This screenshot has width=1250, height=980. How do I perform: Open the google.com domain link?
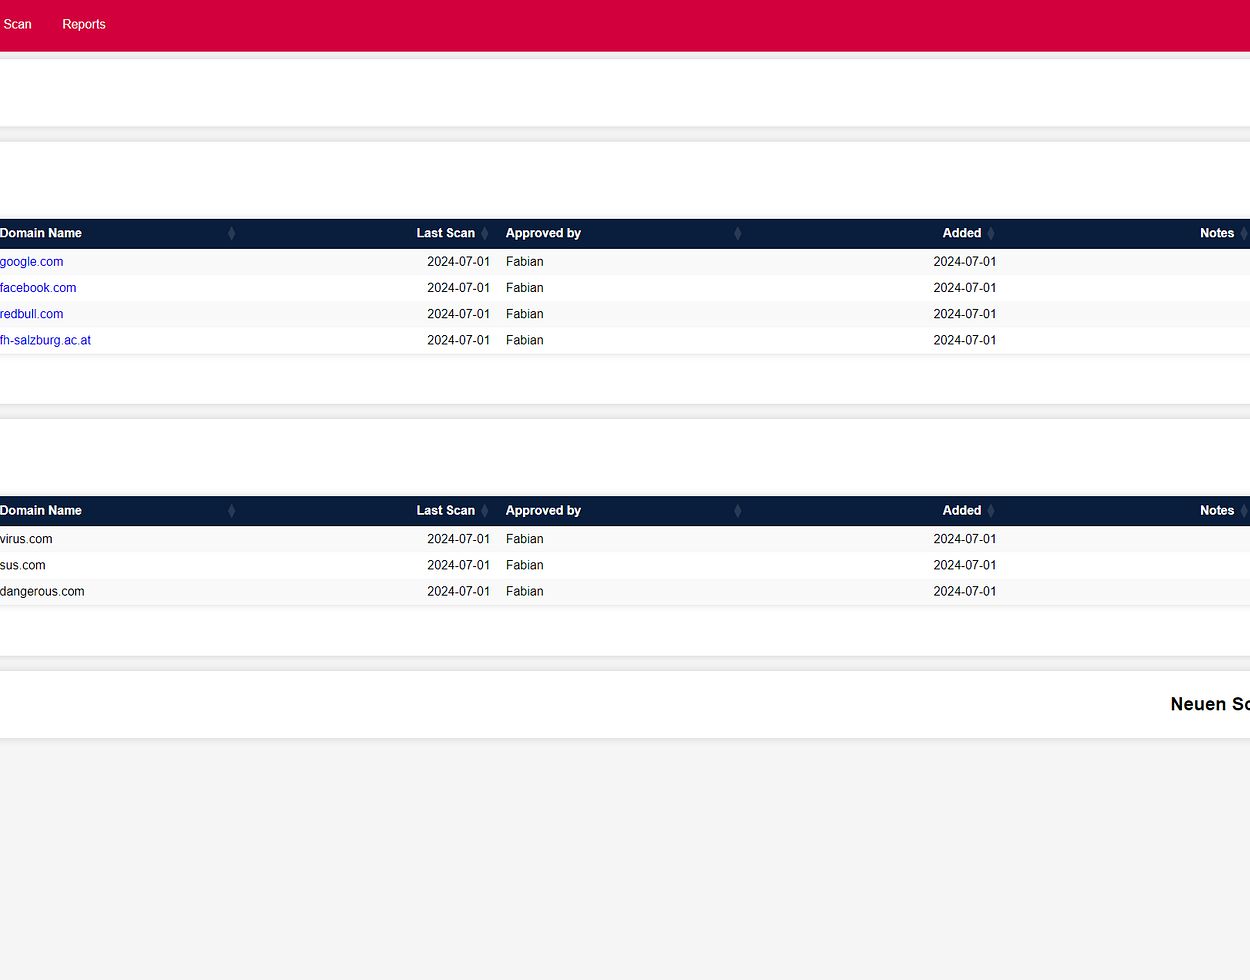tap(32, 262)
